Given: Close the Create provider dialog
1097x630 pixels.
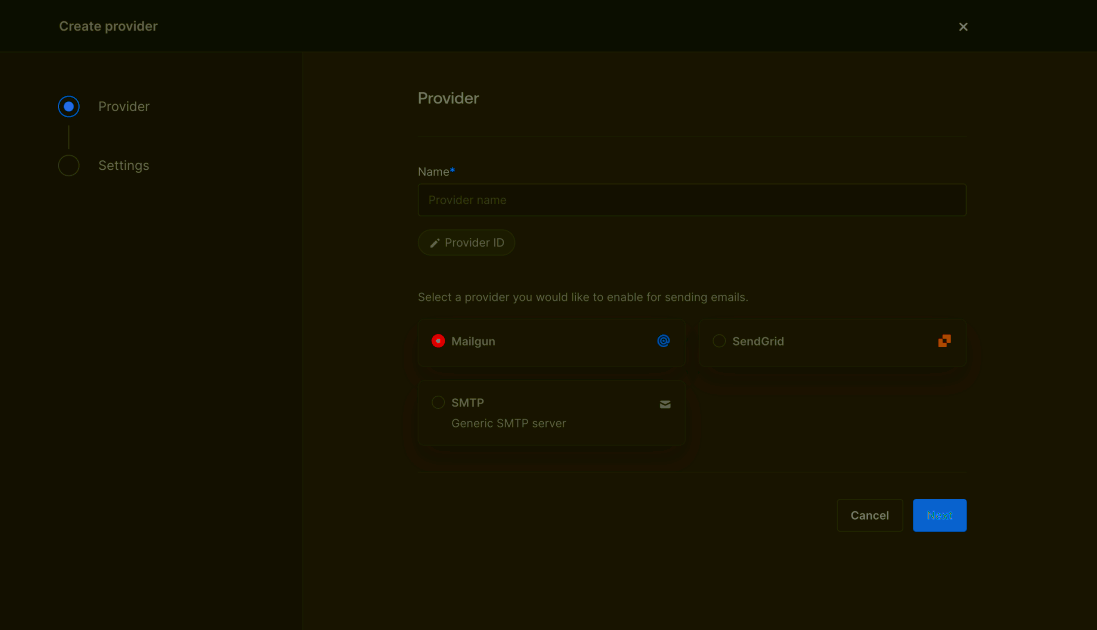Looking at the screenshot, I should tap(963, 27).
